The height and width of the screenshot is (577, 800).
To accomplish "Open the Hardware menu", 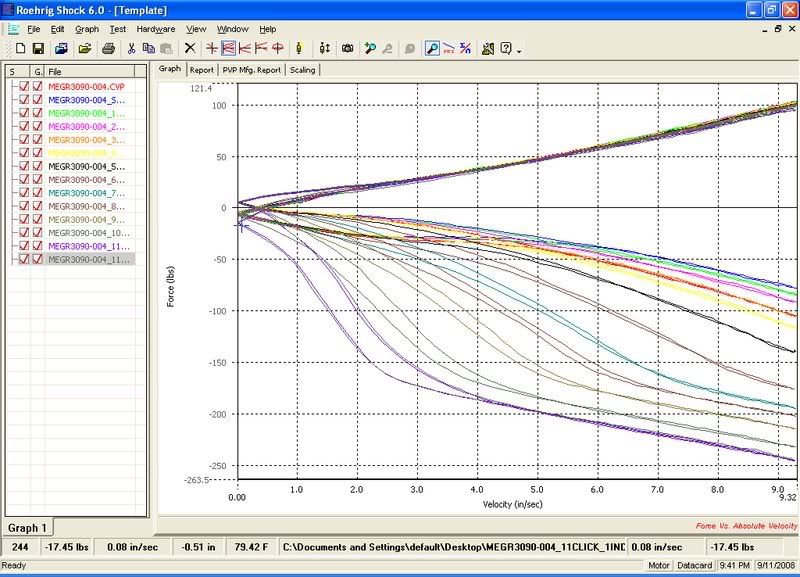I will click(155, 30).
